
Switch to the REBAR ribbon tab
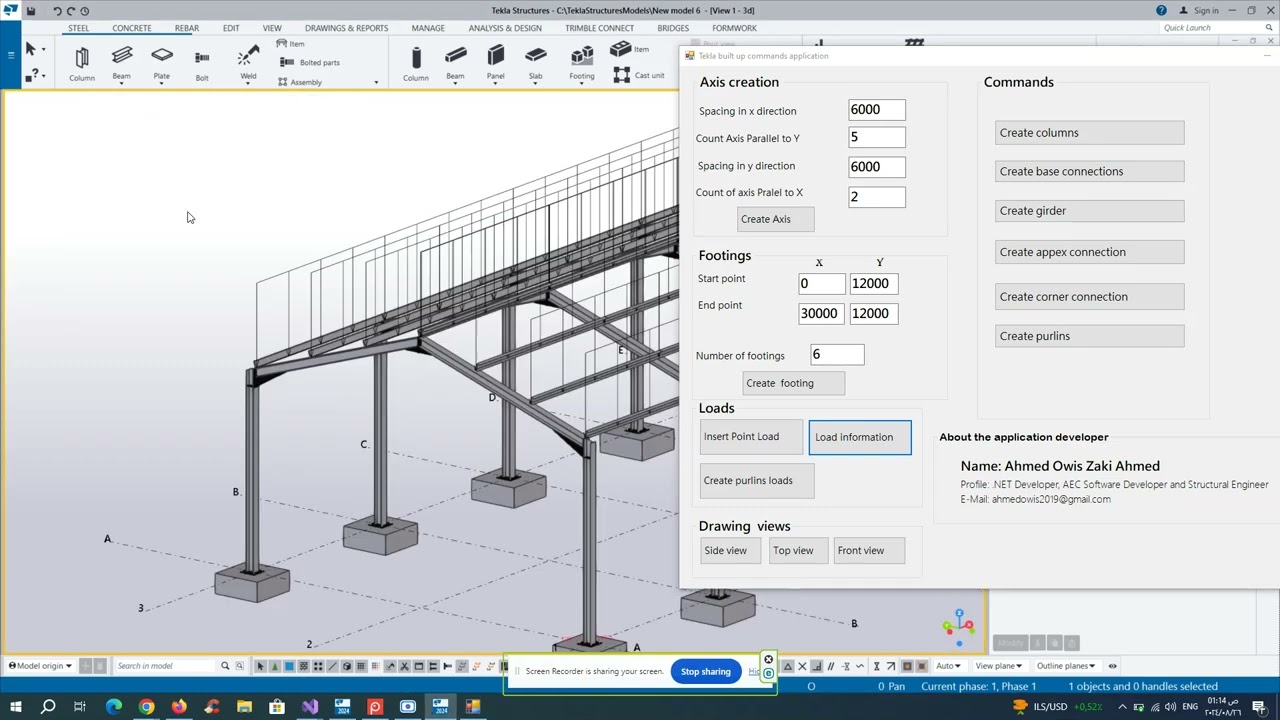187,28
